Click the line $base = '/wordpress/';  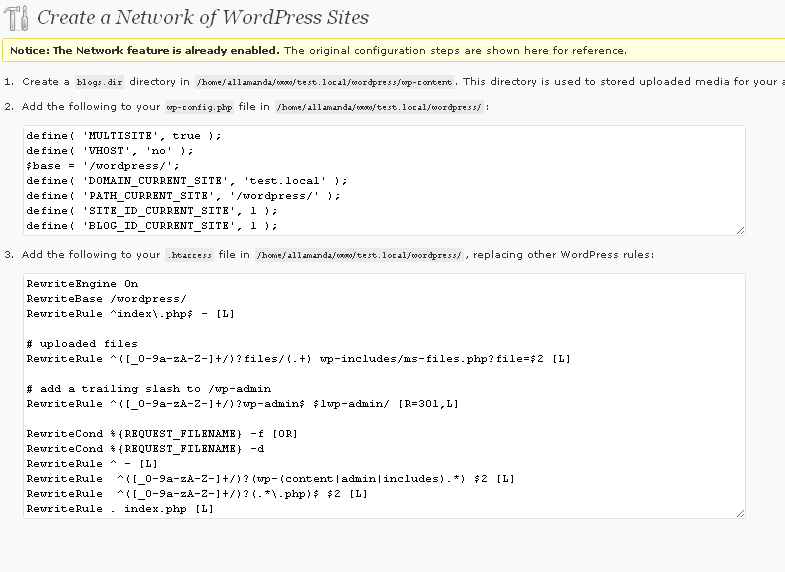(x=103, y=166)
